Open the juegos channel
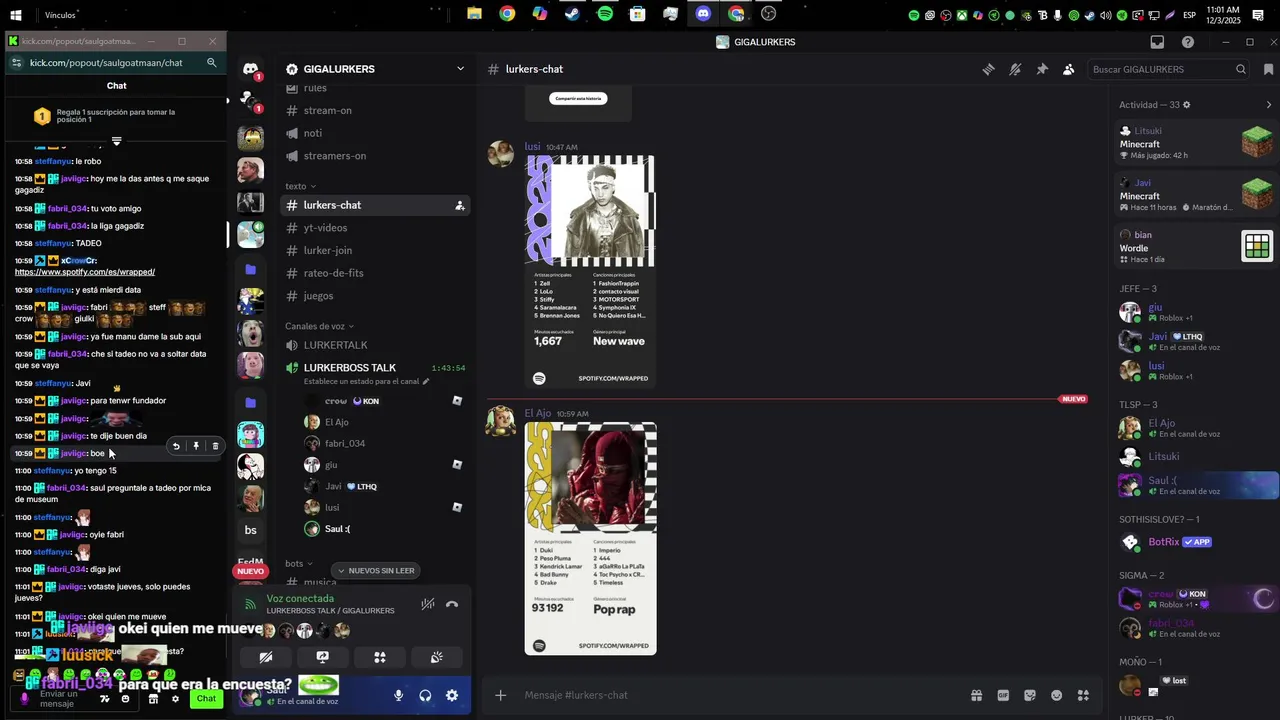This screenshot has height=720, width=1280. pyautogui.click(x=375, y=296)
